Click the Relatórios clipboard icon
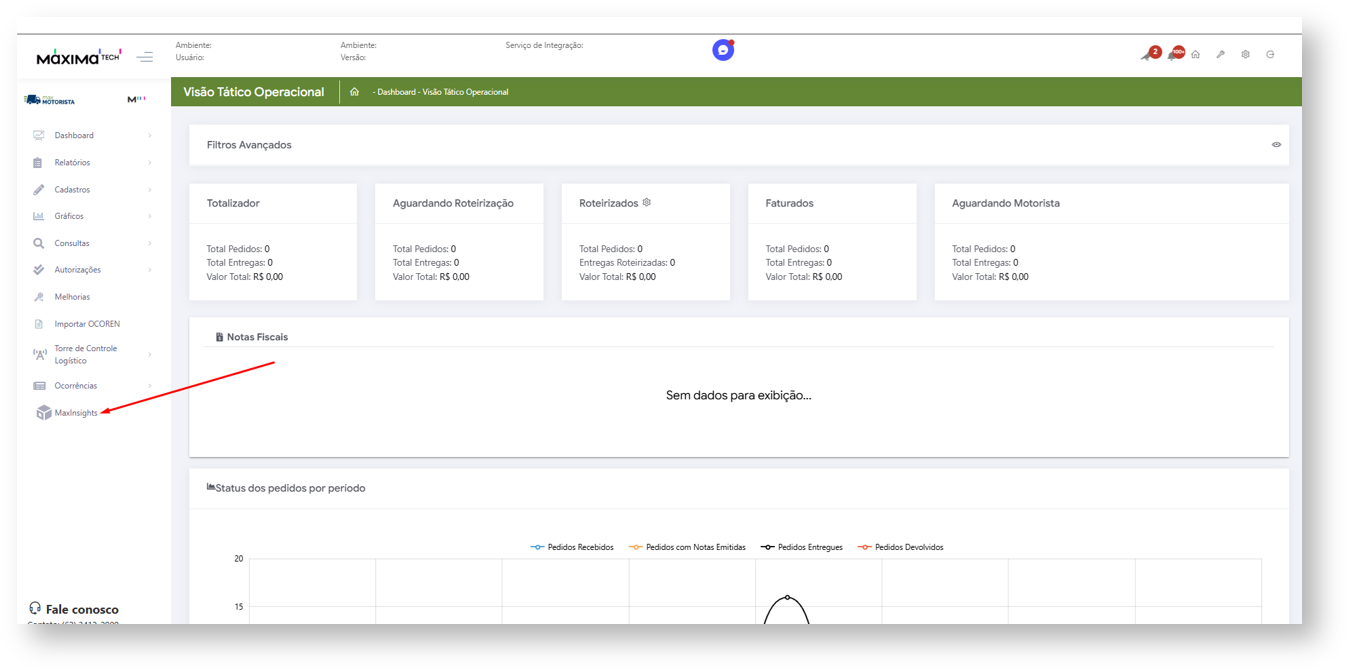 39,162
